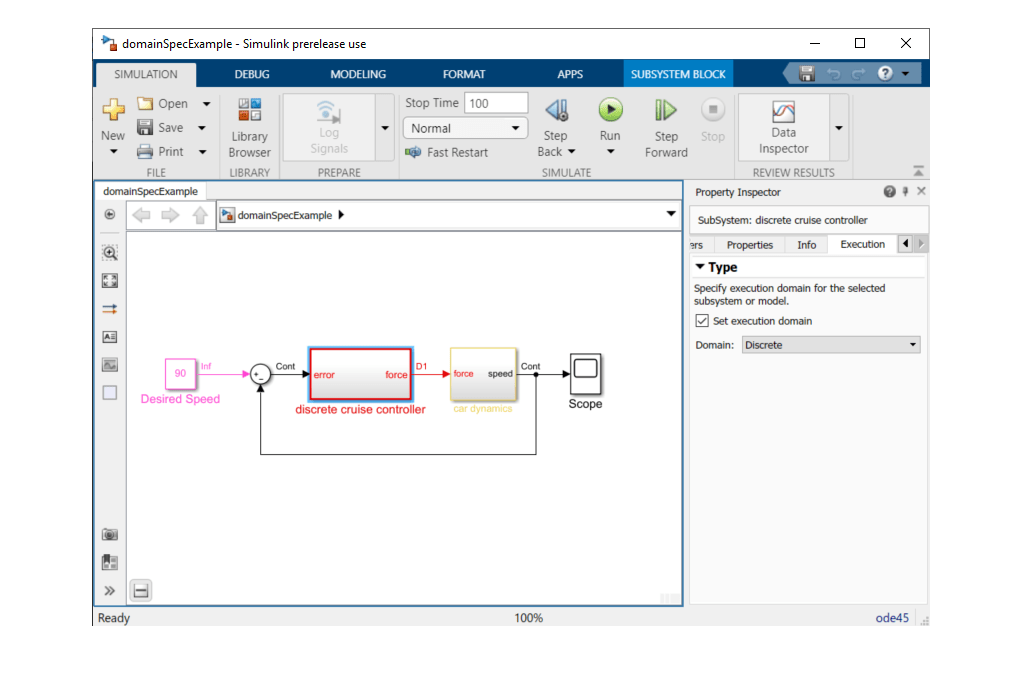Collapse the Type section triangle
The height and width of the screenshot is (689, 1024).
tap(700, 266)
